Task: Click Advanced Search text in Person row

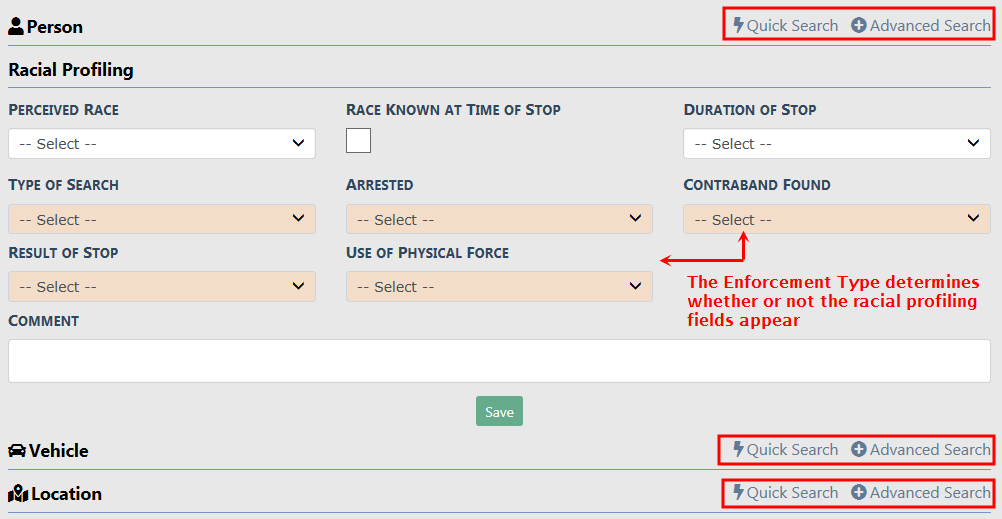Action: pyautogui.click(x=930, y=26)
